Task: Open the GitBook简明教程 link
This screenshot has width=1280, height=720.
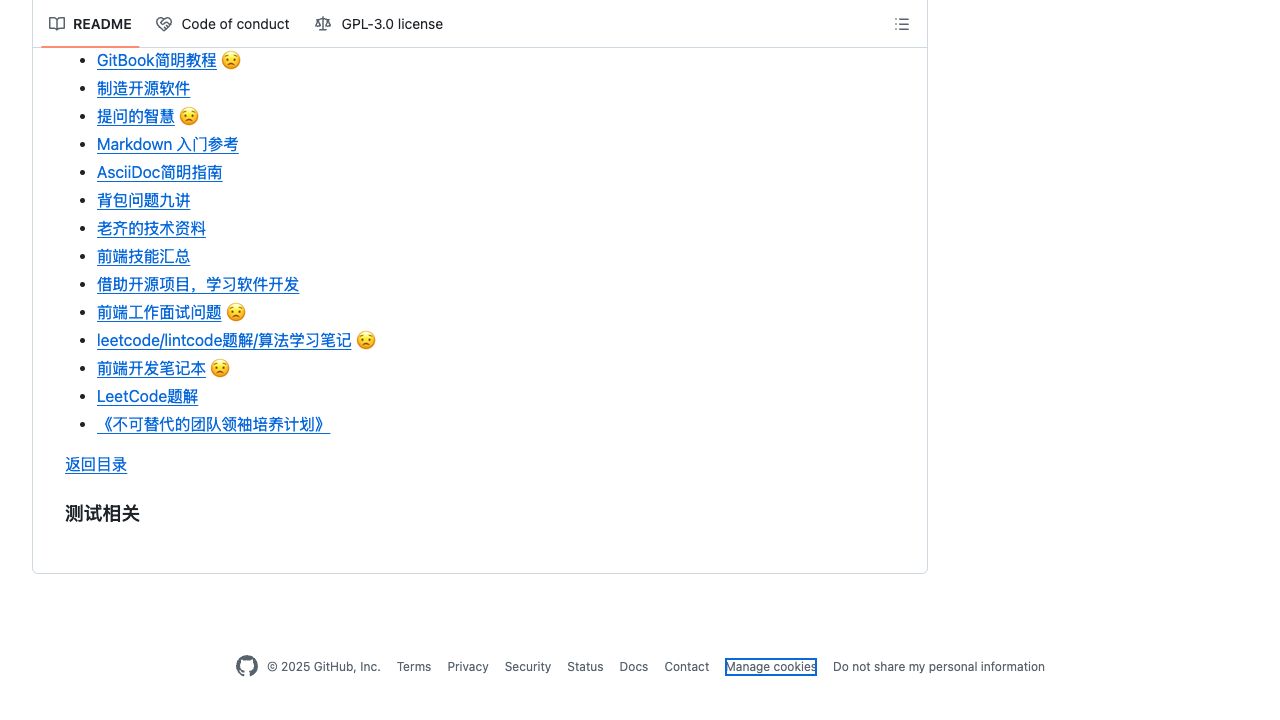Action: (156, 60)
